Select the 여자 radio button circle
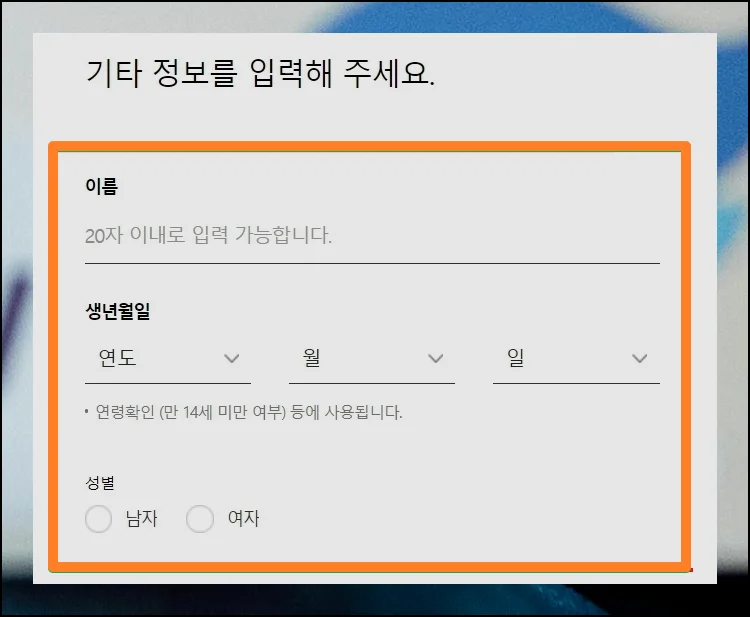Screen dimensions: 750x617 [200, 519]
